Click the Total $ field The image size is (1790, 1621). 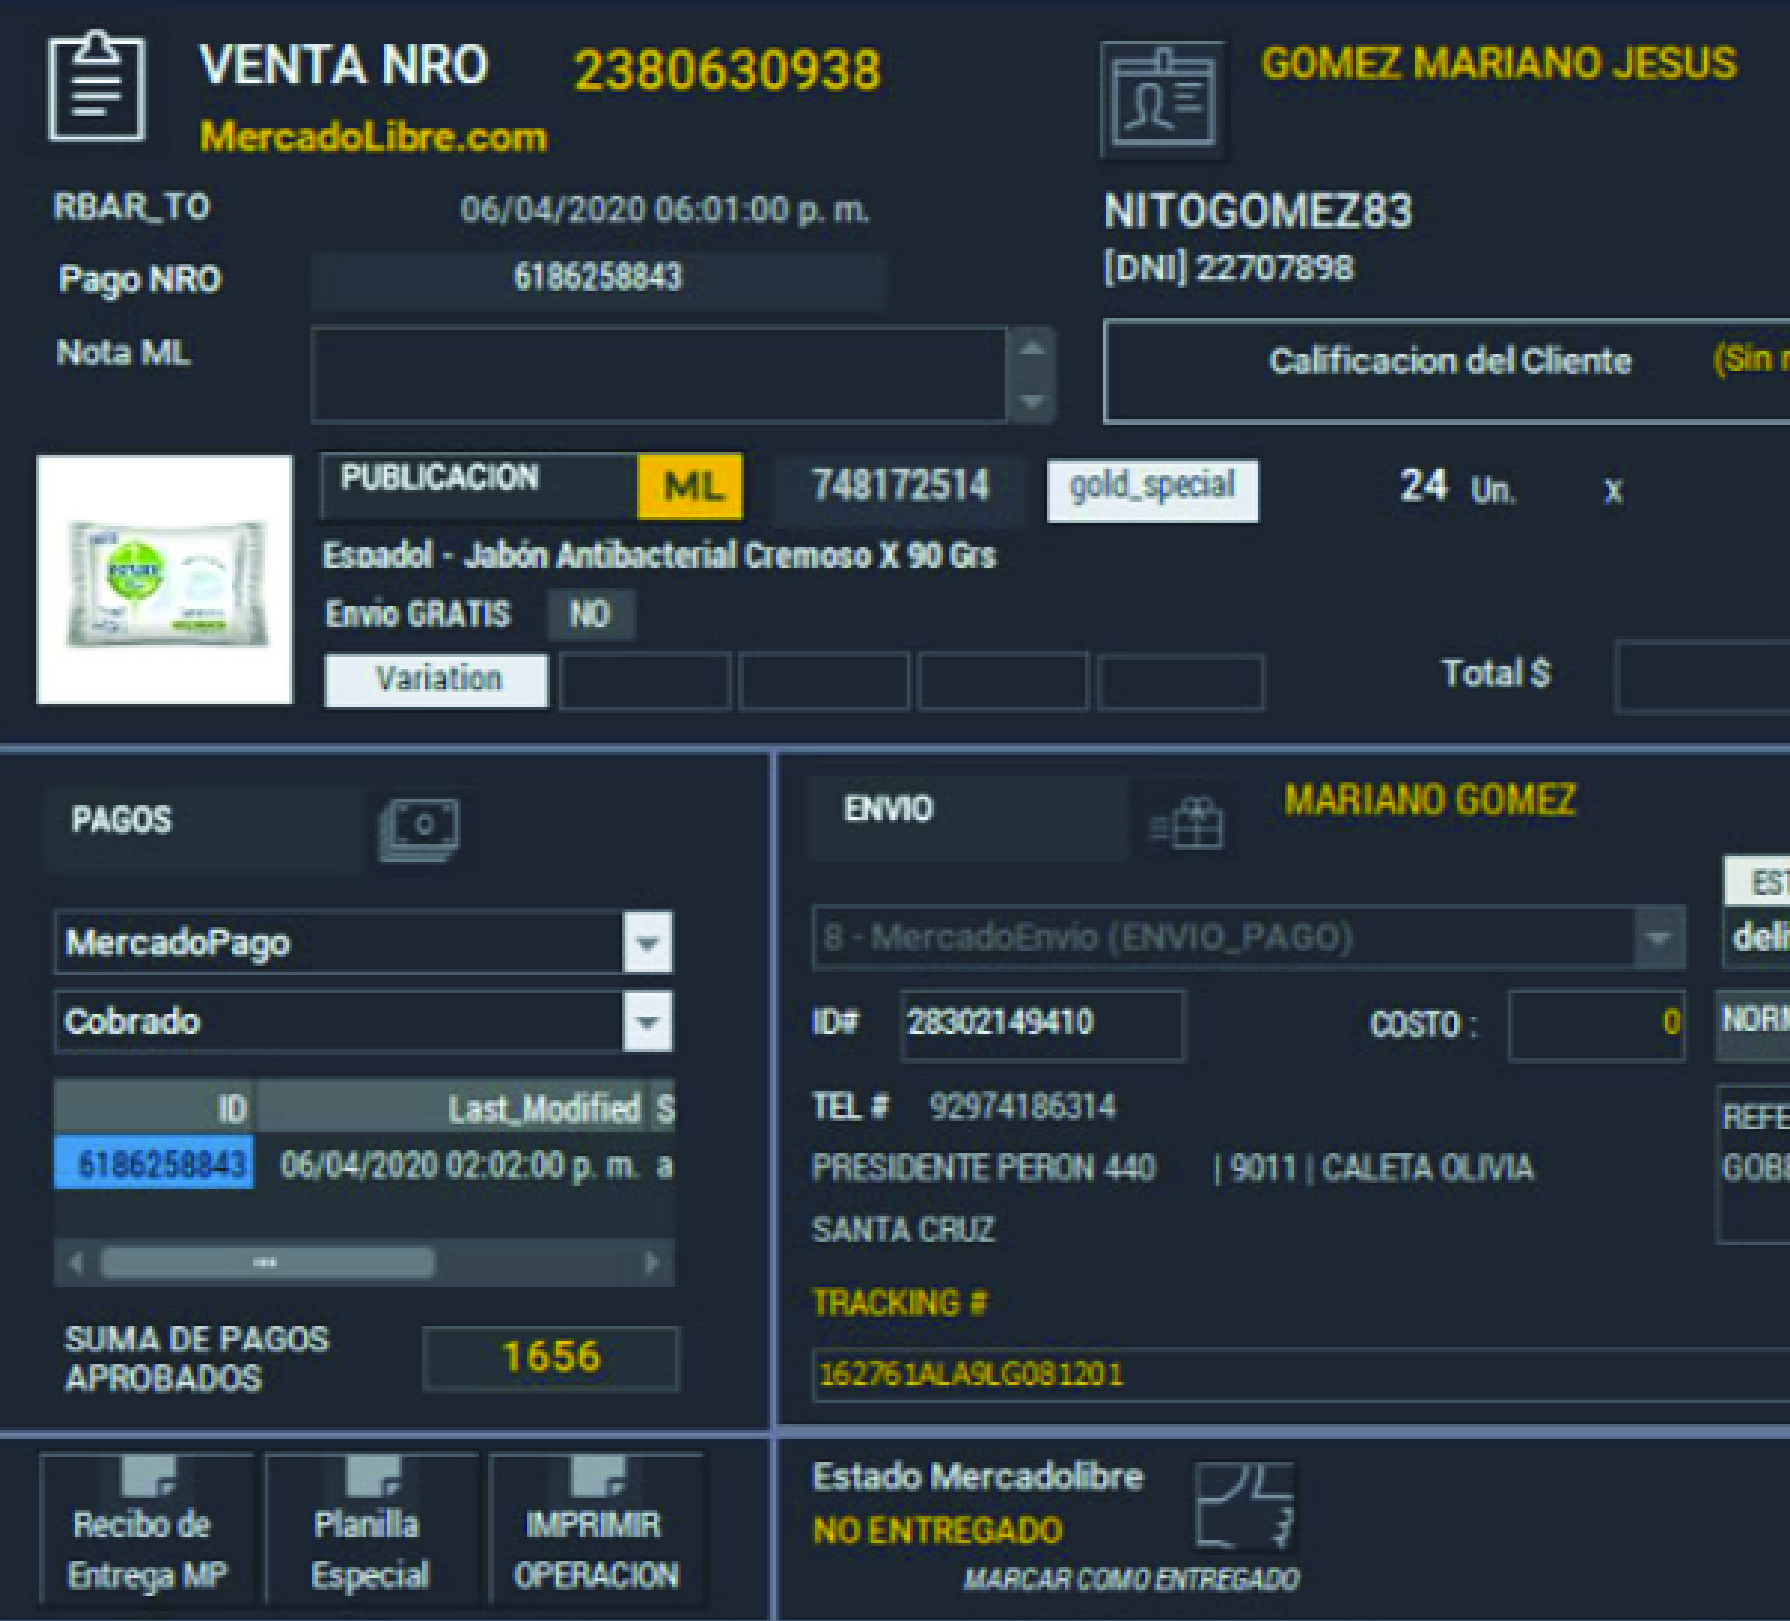tap(1703, 677)
